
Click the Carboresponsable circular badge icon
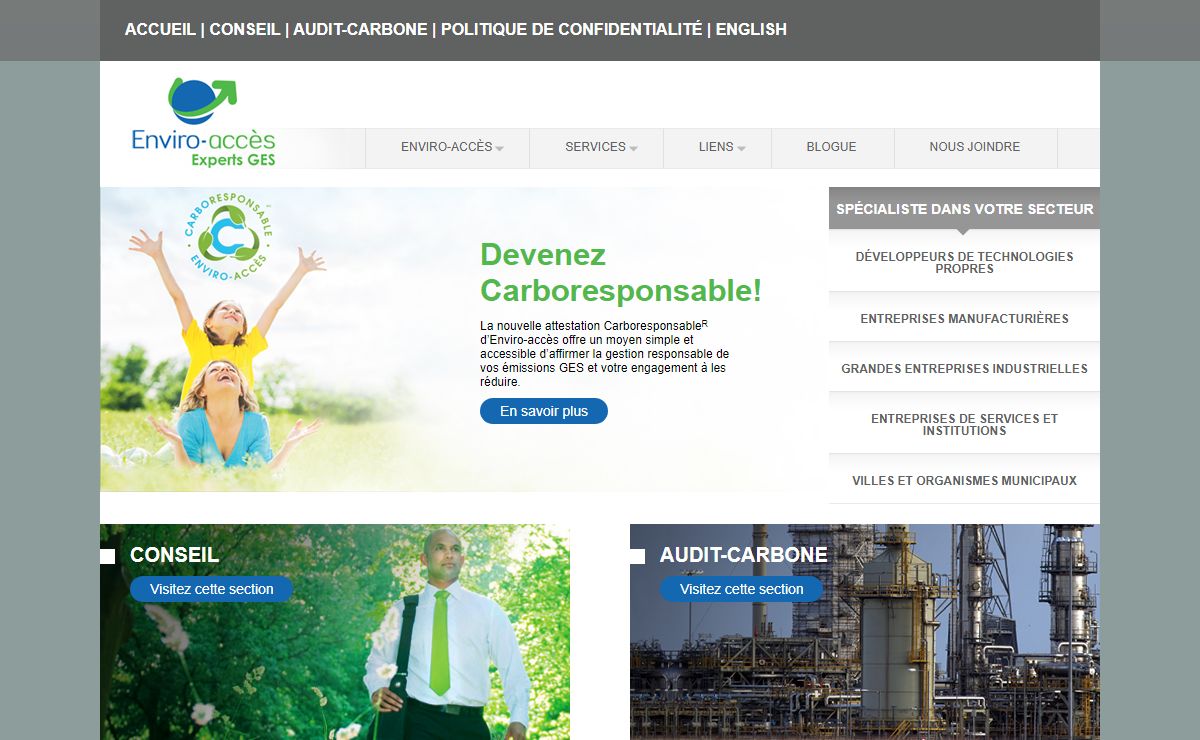pyautogui.click(x=229, y=238)
